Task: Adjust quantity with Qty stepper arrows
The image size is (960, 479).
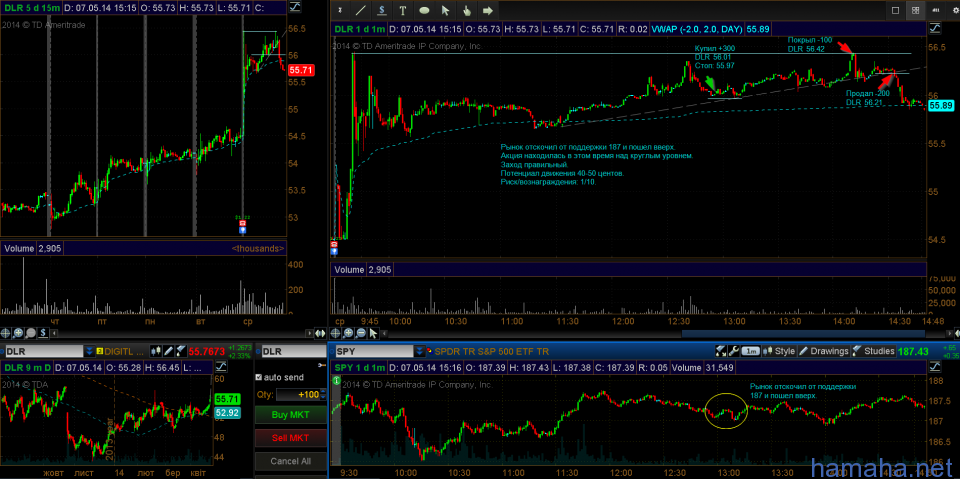Action: [x=323, y=395]
